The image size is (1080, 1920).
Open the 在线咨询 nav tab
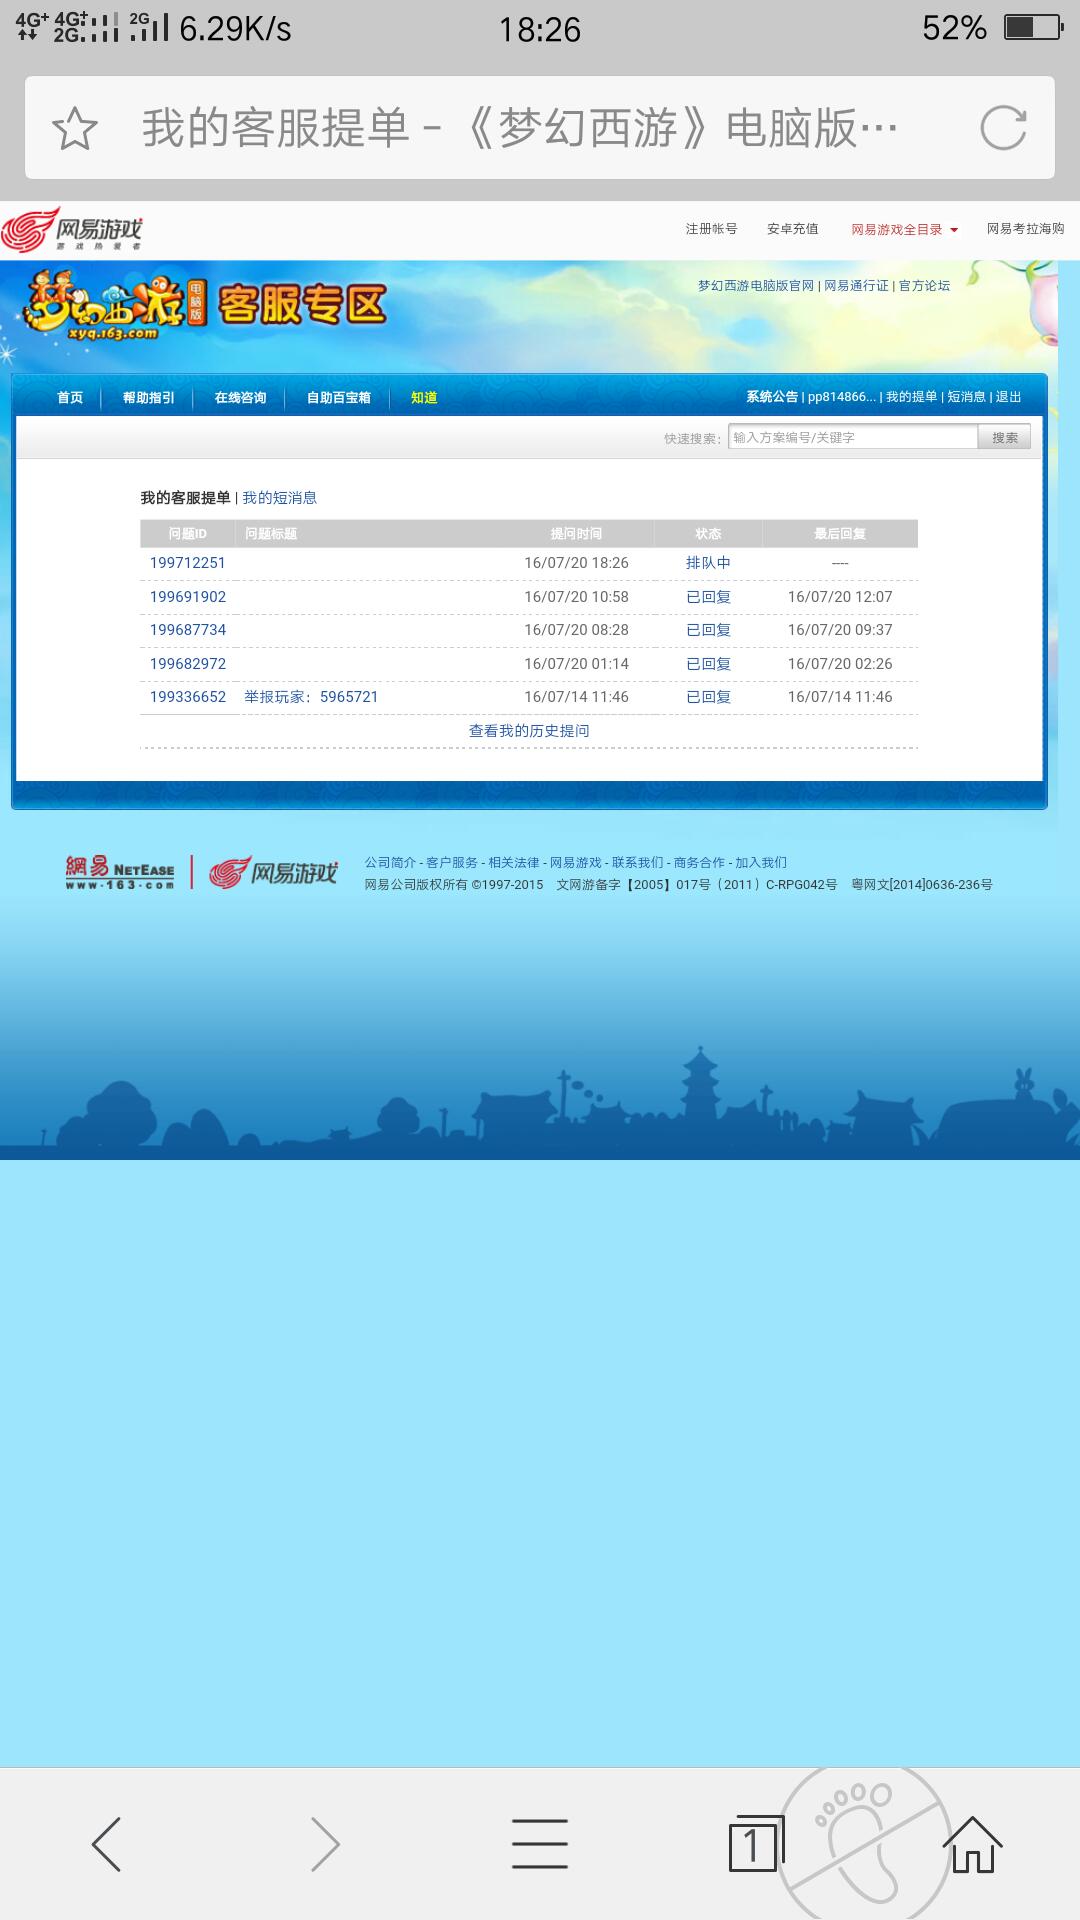coord(240,398)
